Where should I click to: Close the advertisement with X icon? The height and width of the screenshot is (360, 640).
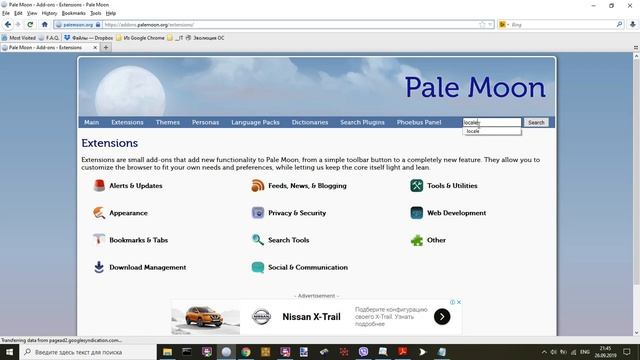point(459,302)
